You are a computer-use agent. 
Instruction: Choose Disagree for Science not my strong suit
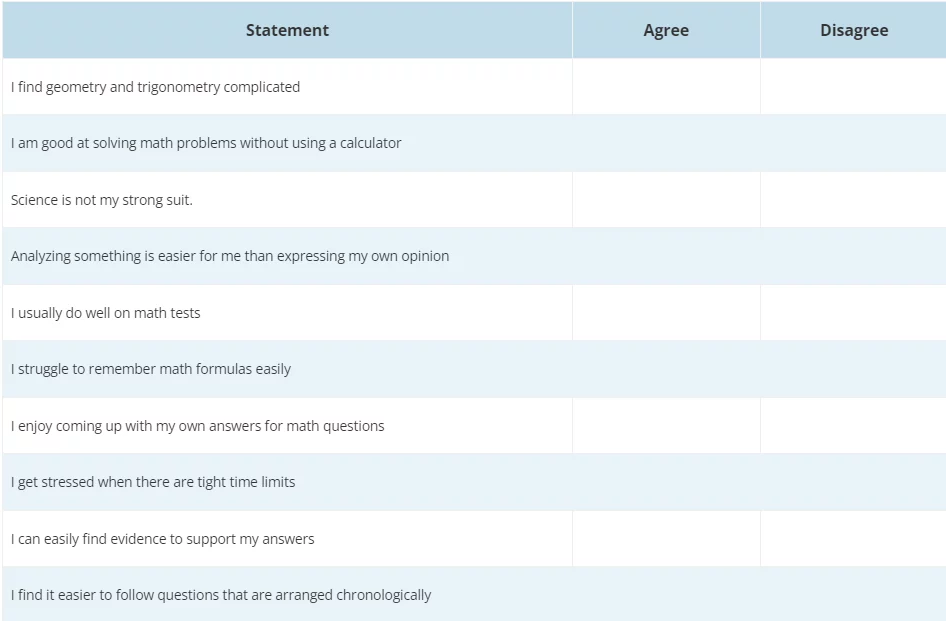(853, 200)
